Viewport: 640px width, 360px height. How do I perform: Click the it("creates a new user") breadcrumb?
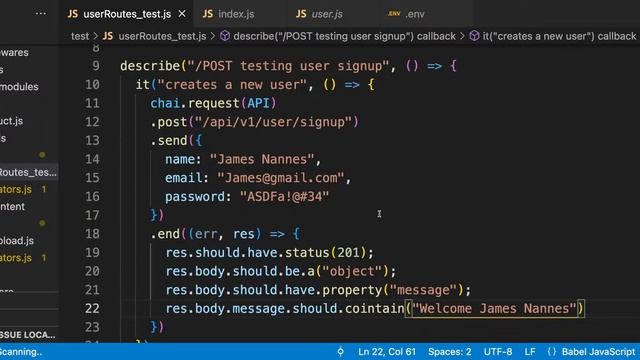click(x=559, y=36)
